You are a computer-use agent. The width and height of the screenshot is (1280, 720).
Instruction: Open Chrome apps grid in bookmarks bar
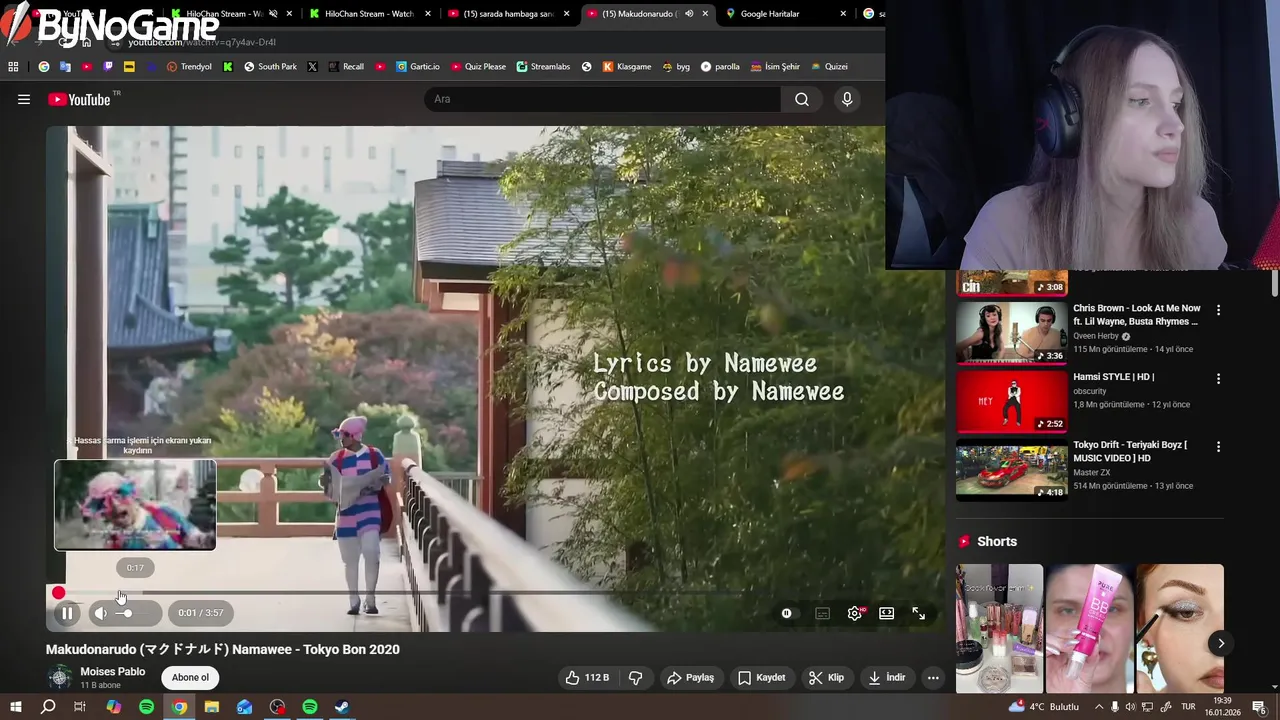pos(13,67)
